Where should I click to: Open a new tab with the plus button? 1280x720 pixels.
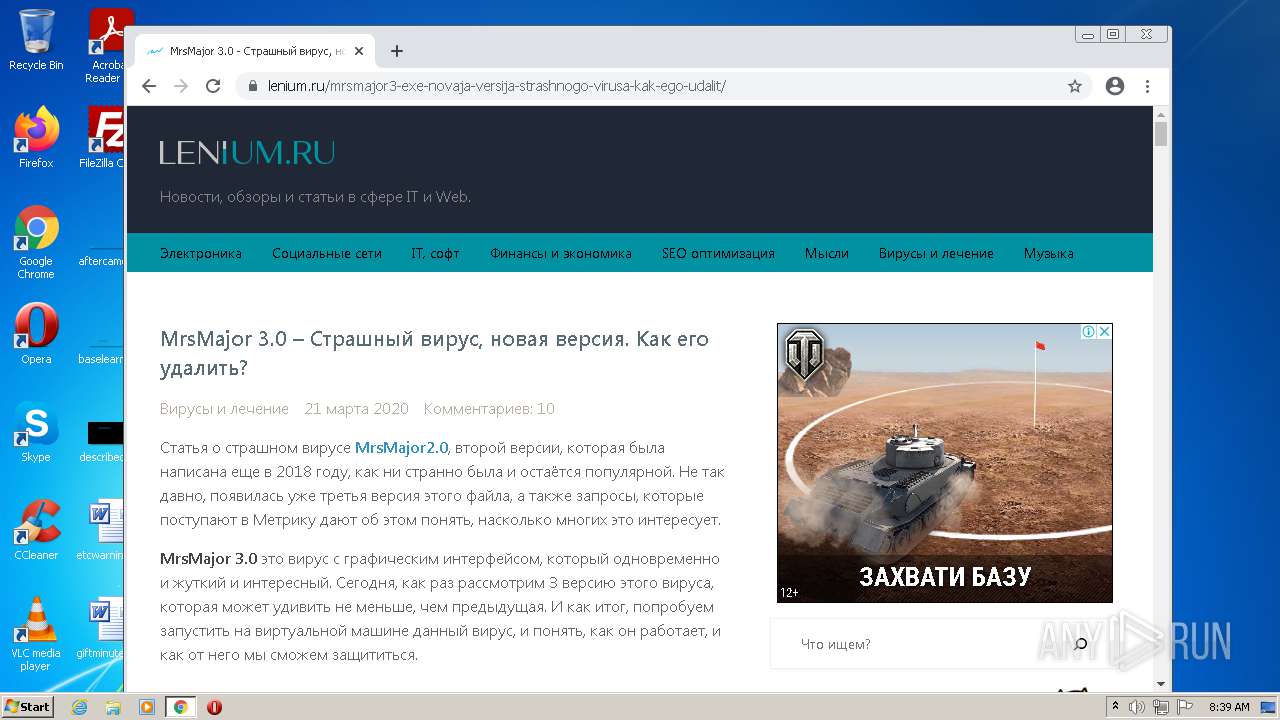point(397,51)
